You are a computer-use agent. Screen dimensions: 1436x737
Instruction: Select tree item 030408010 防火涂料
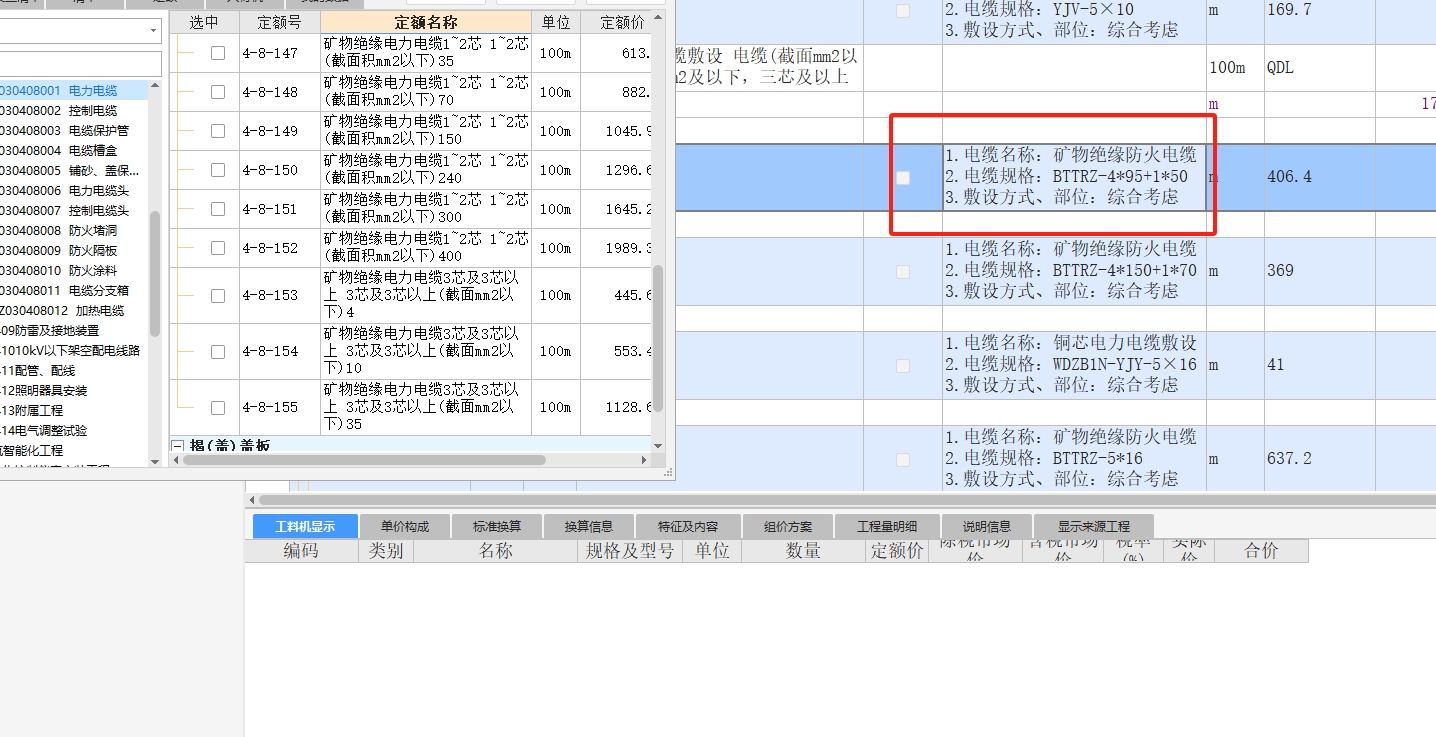pyautogui.click(x=59, y=271)
